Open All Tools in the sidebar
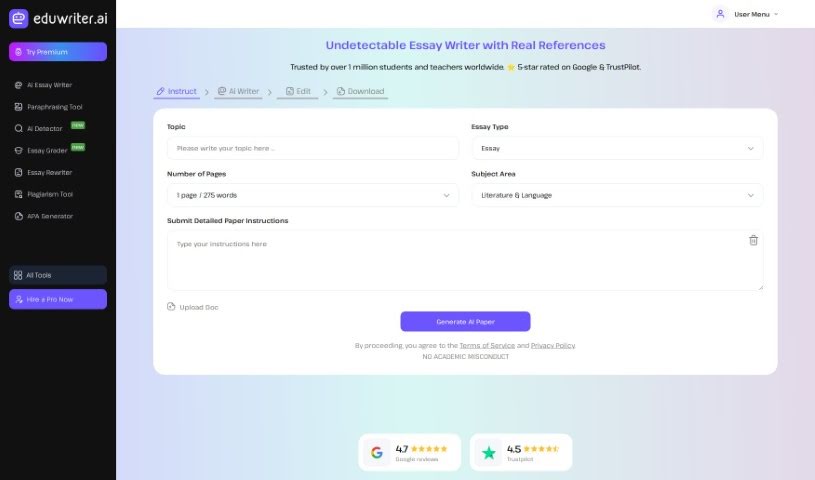The image size is (815, 480). (58, 275)
